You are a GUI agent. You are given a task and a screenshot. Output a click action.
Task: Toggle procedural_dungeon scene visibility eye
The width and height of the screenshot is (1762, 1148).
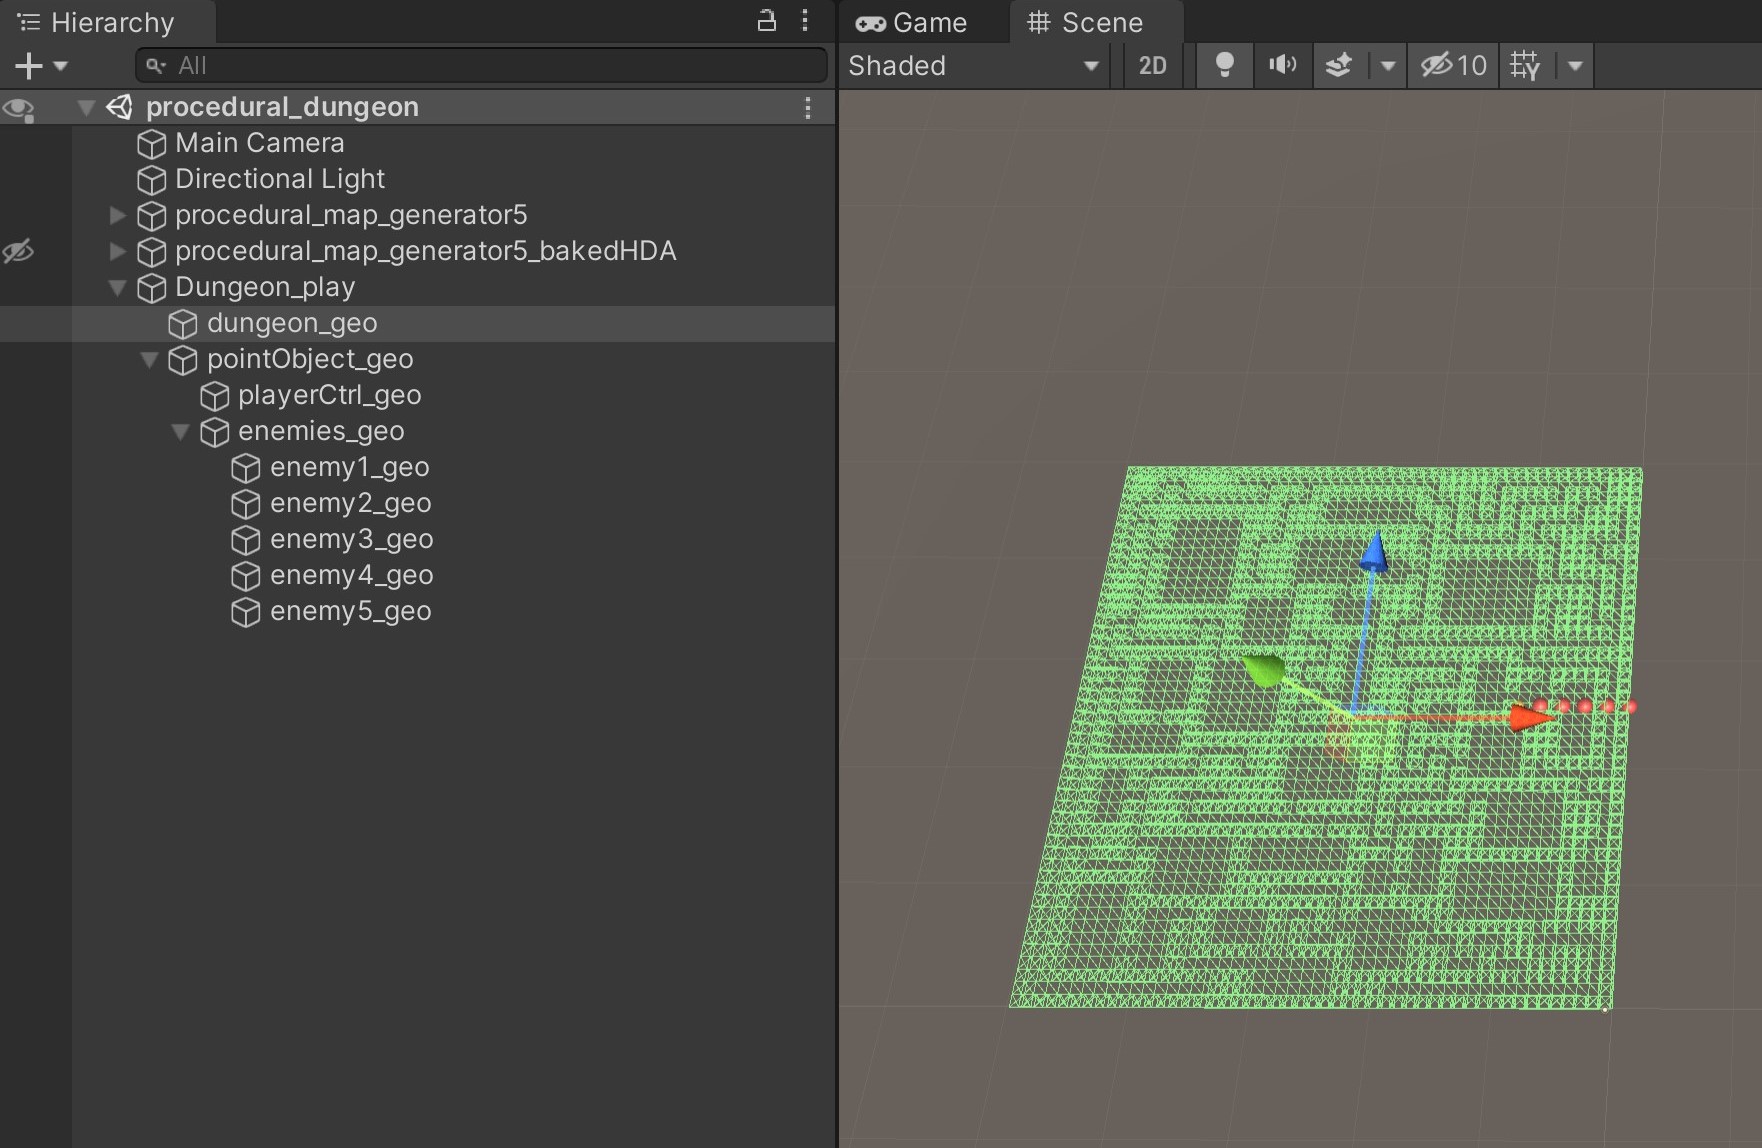click(x=19, y=108)
